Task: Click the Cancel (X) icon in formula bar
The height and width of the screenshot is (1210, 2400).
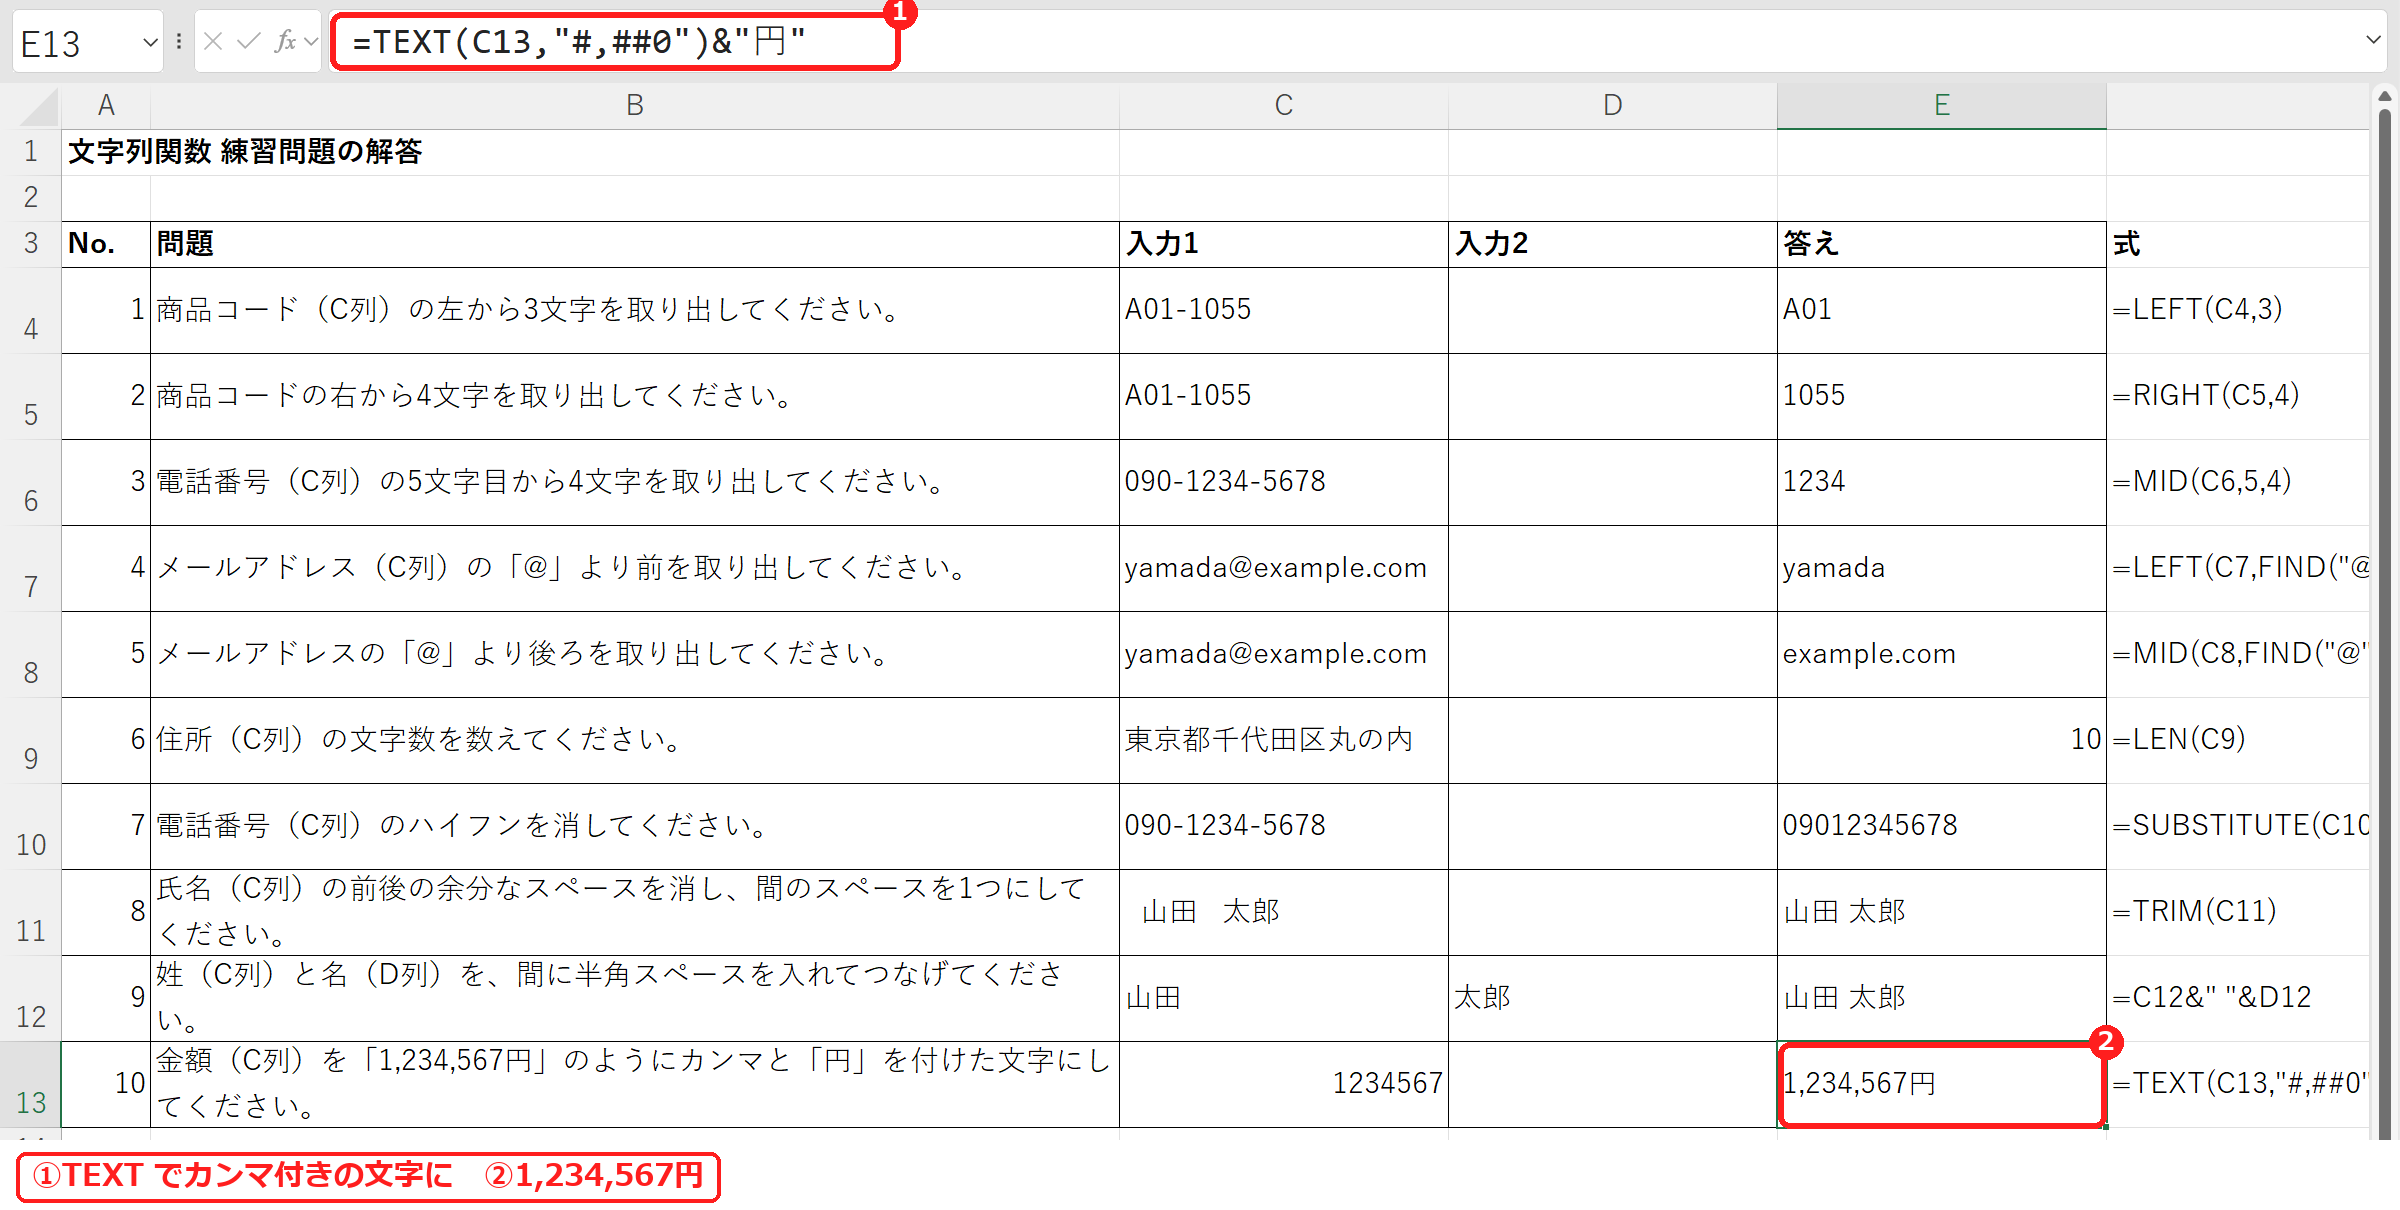Action: [x=212, y=41]
